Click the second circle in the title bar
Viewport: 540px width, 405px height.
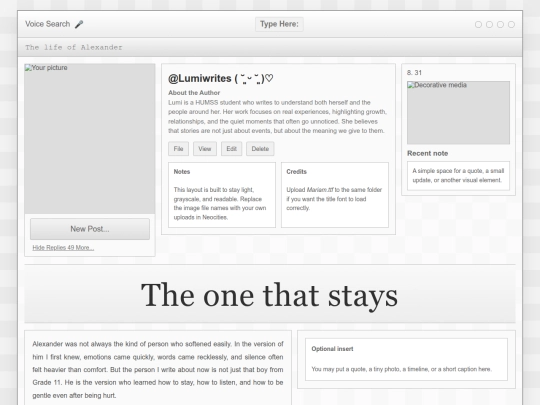[489, 24]
